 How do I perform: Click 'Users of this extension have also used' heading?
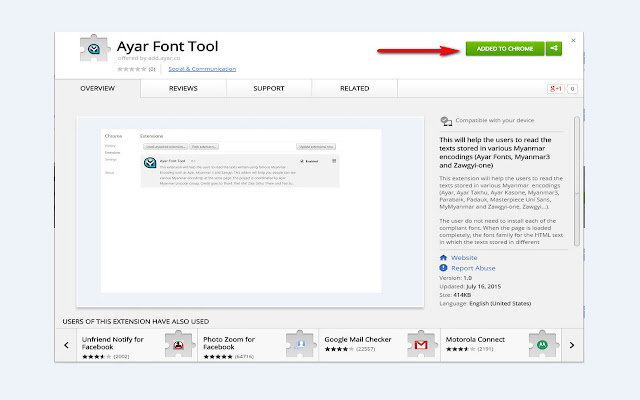(136, 322)
